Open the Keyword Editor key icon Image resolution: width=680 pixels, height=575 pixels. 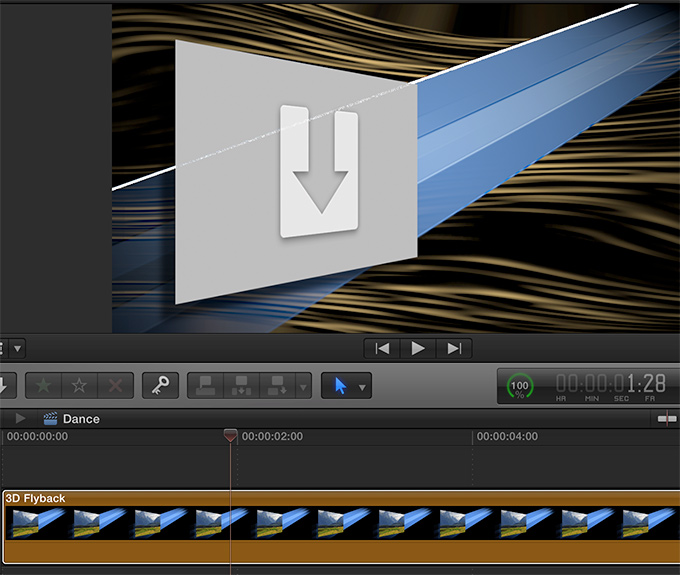[159, 385]
